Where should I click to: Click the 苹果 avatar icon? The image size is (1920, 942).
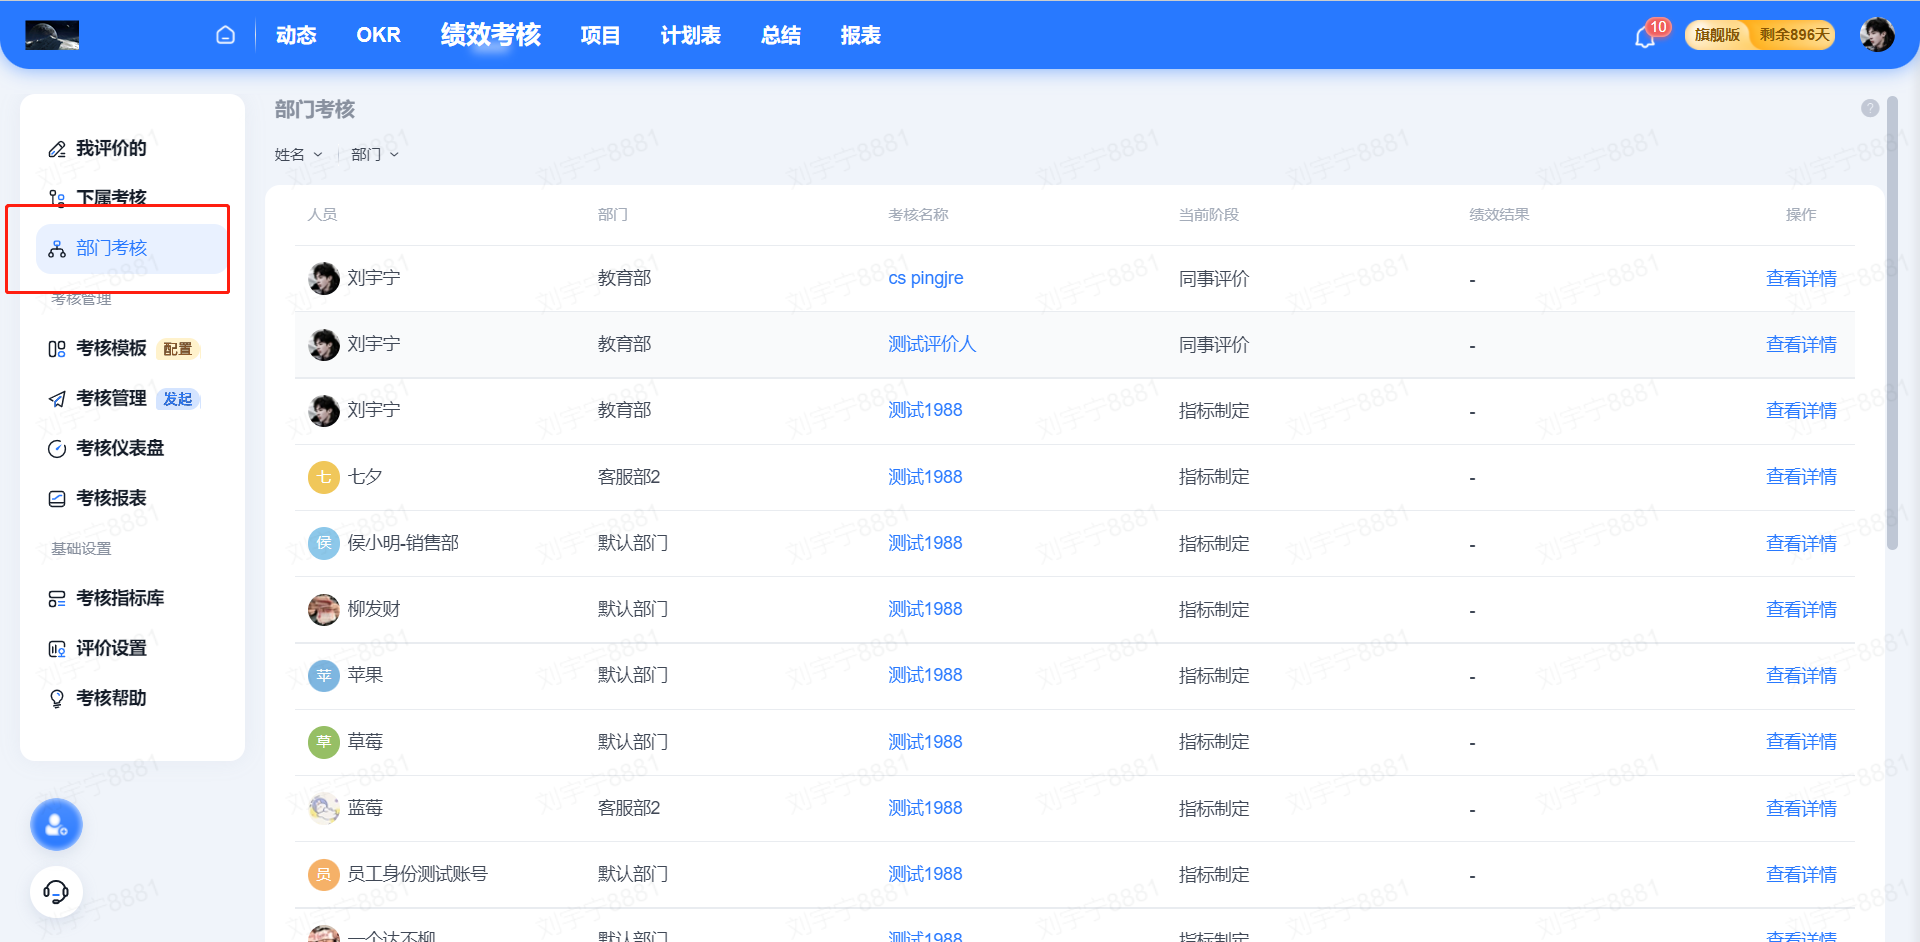click(324, 676)
